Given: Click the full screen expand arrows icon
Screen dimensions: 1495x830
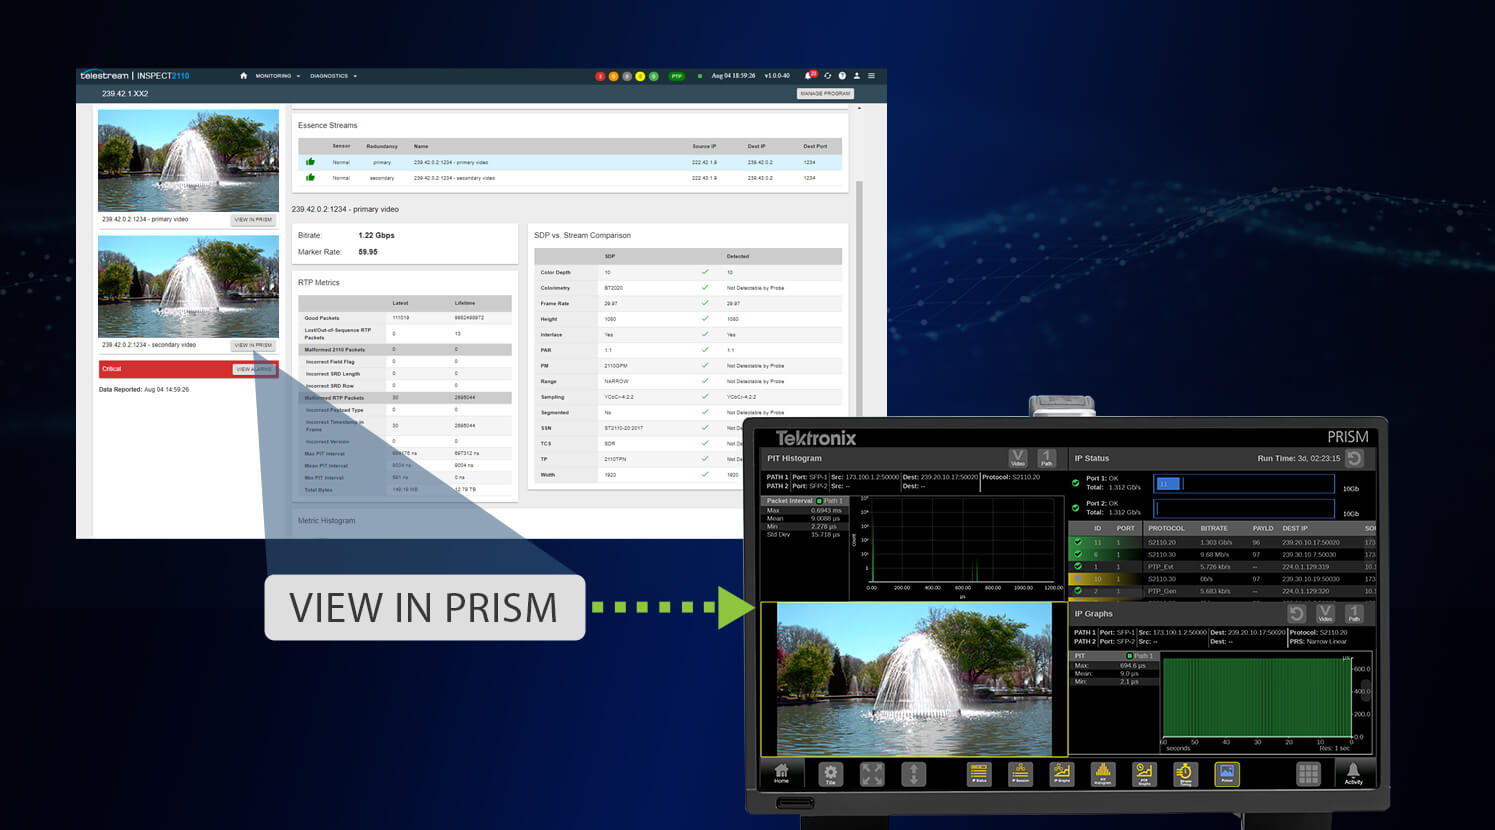Looking at the screenshot, I should [x=872, y=773].
